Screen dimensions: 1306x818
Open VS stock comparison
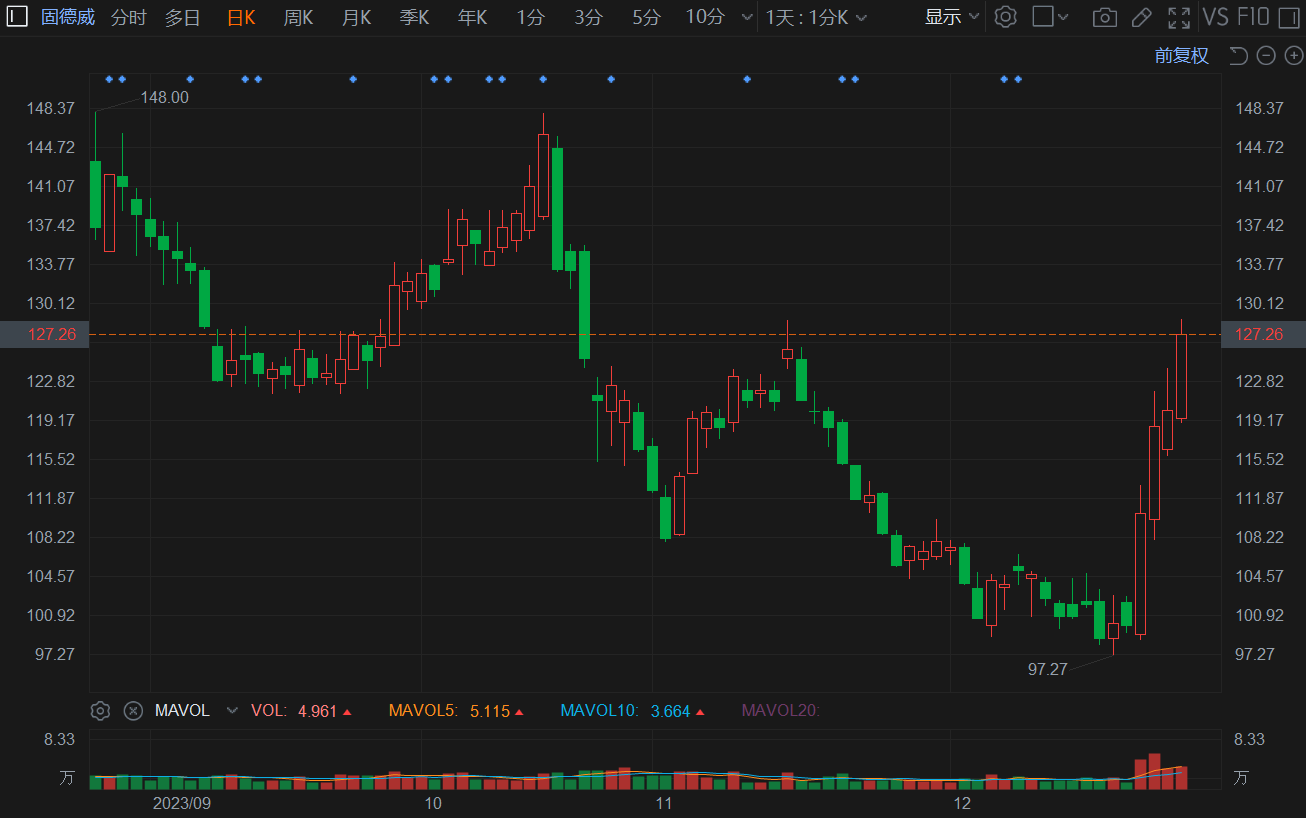[1215, 17]
